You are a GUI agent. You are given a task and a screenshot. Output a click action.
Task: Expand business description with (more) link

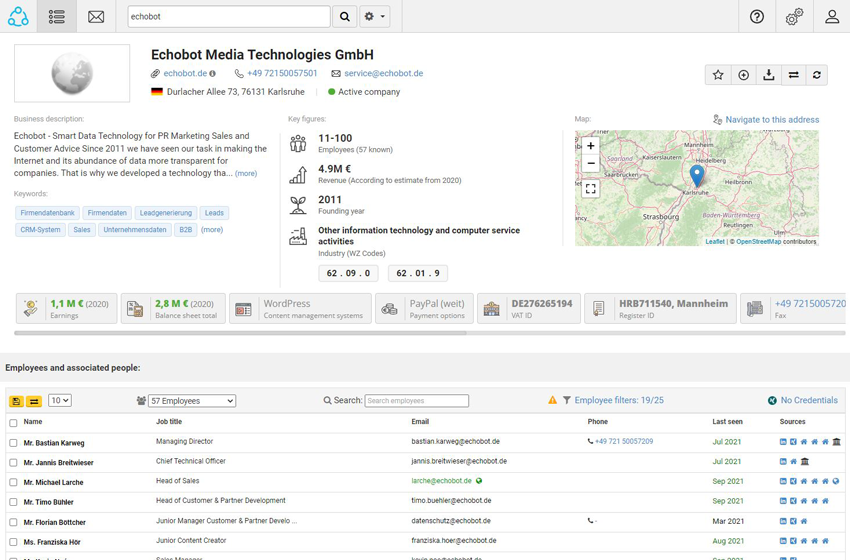point(246,173)
